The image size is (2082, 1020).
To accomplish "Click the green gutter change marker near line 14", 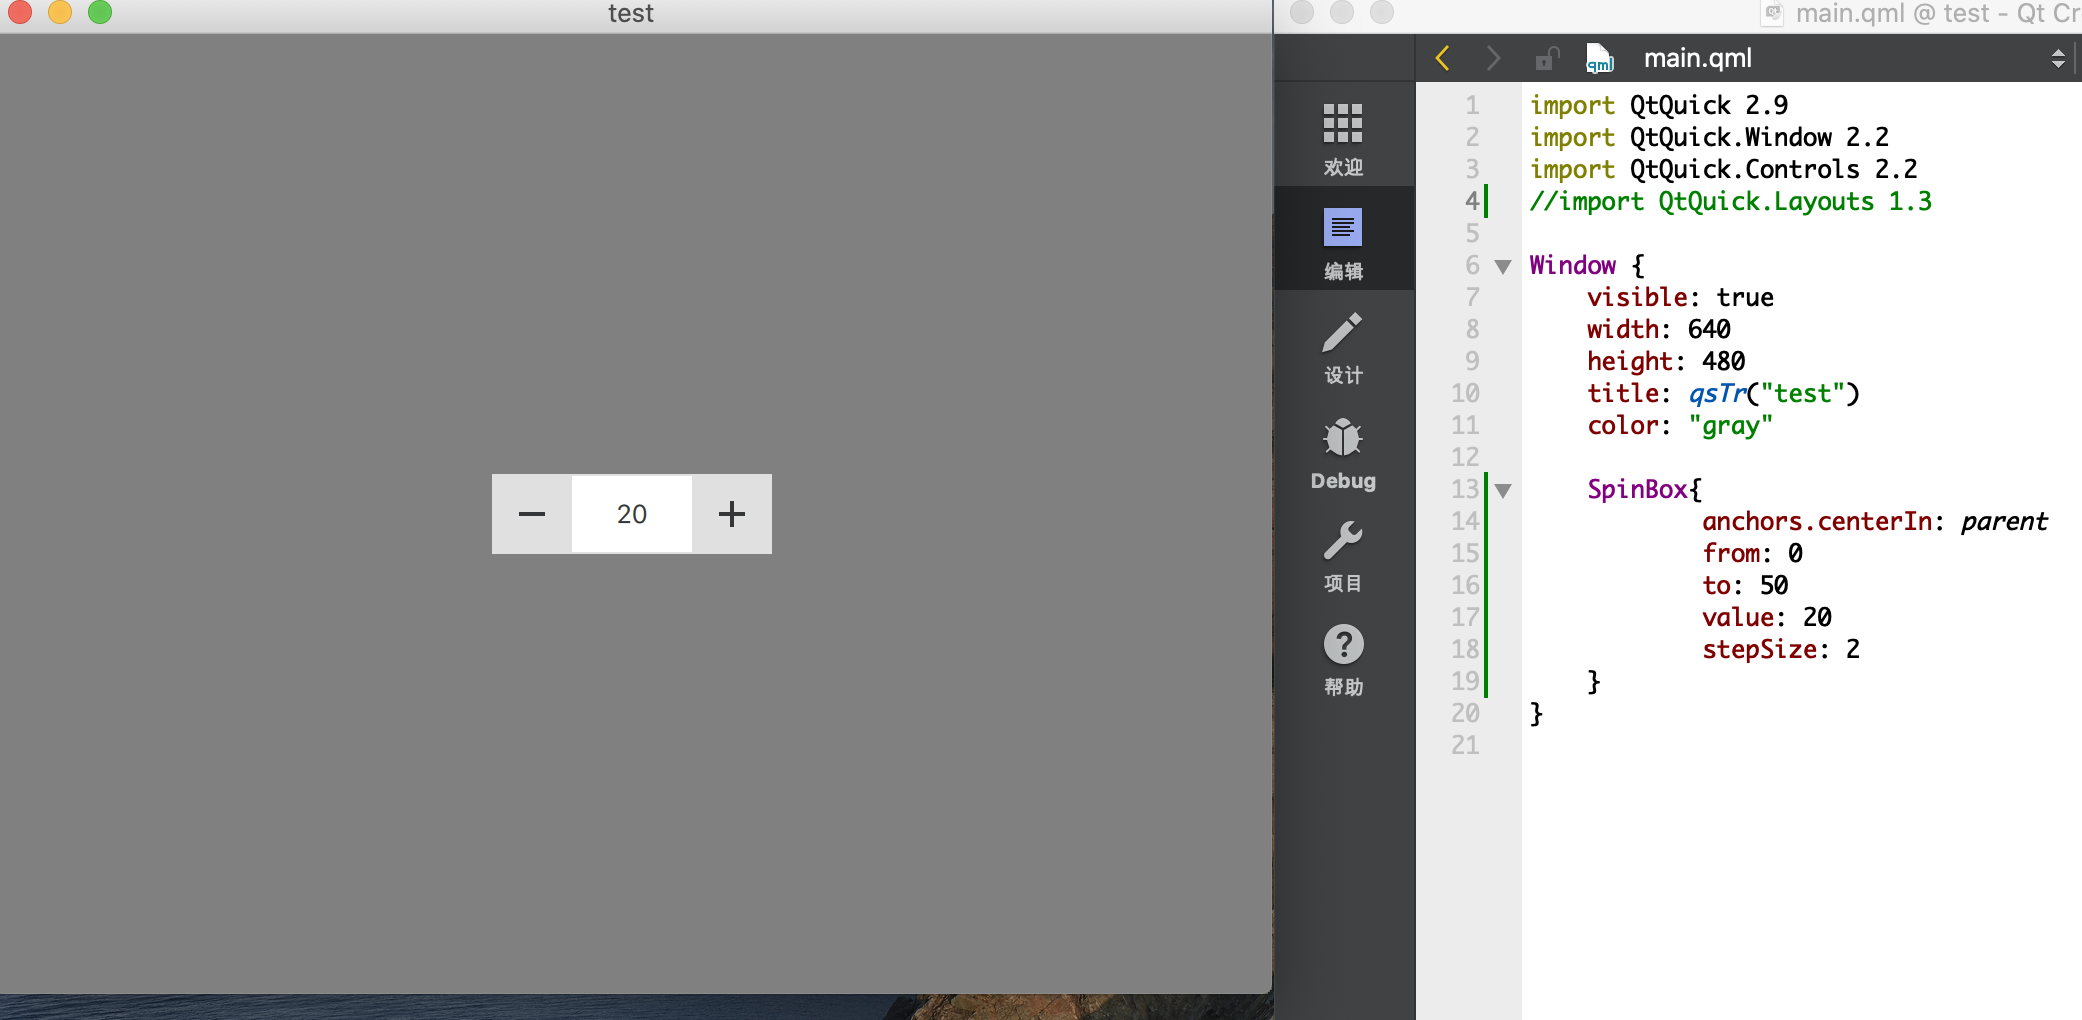I will [1487, 521].
